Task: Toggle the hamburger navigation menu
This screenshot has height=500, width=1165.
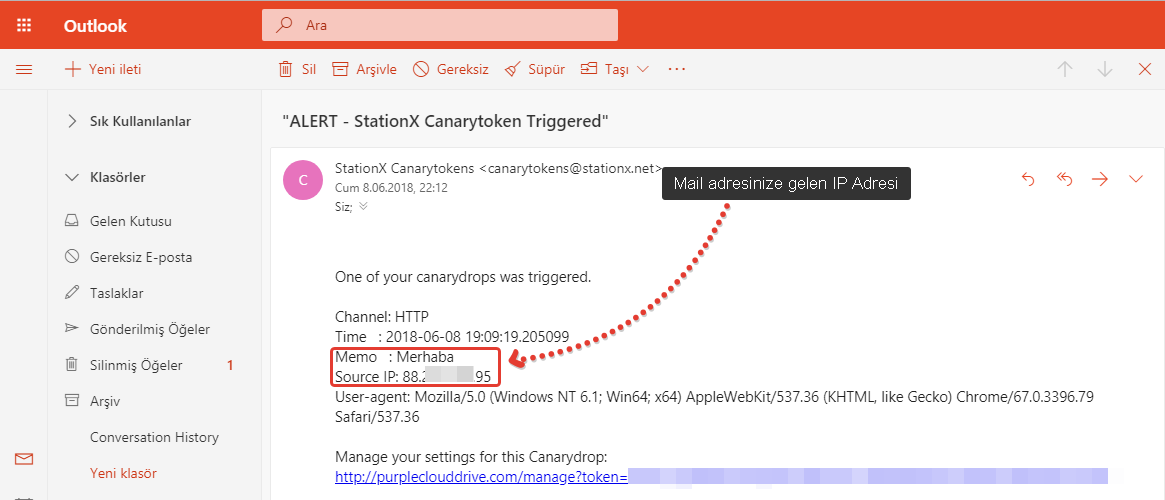Action: [x=24, y=69]
